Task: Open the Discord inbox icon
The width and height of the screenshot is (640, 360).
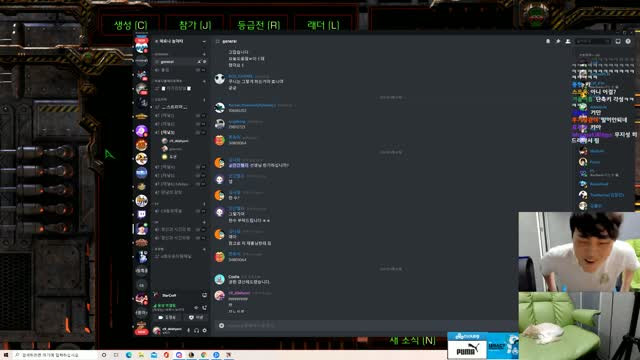Action: pyautogui.click(x=618, y=41)
